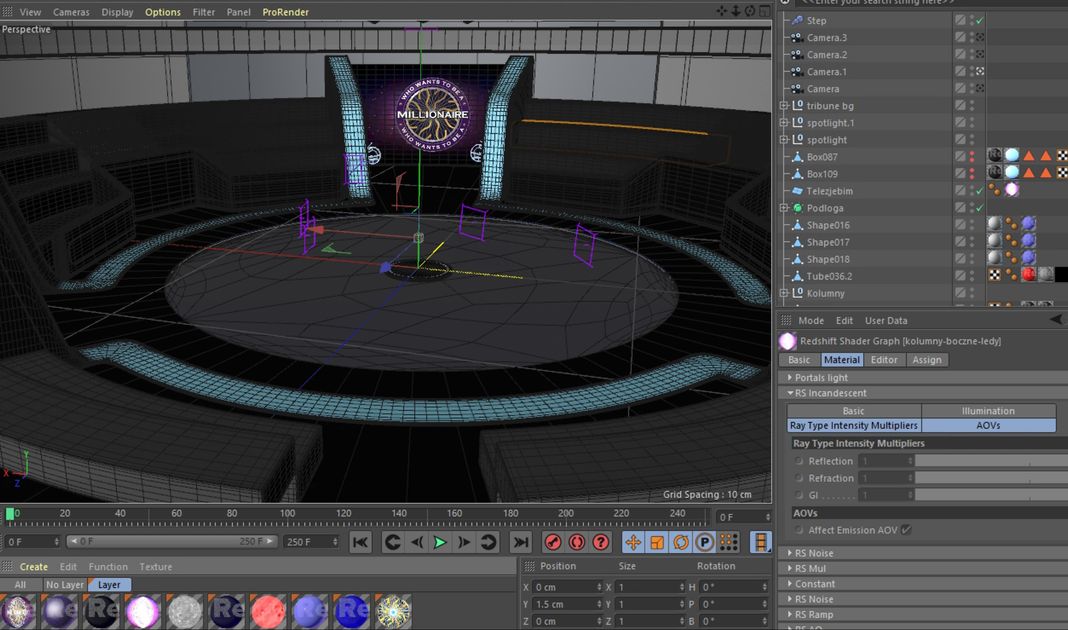
Task: Toggle the Position keyframe move icon
Action: tap(633, 542)
